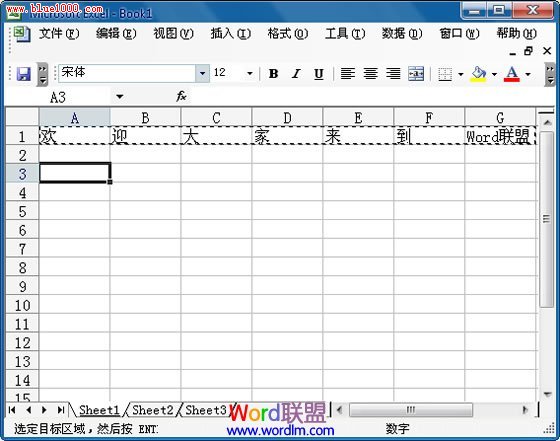Open the 格式(O) menu
This screenshot has height=441, width=560.
click(288, 34)
